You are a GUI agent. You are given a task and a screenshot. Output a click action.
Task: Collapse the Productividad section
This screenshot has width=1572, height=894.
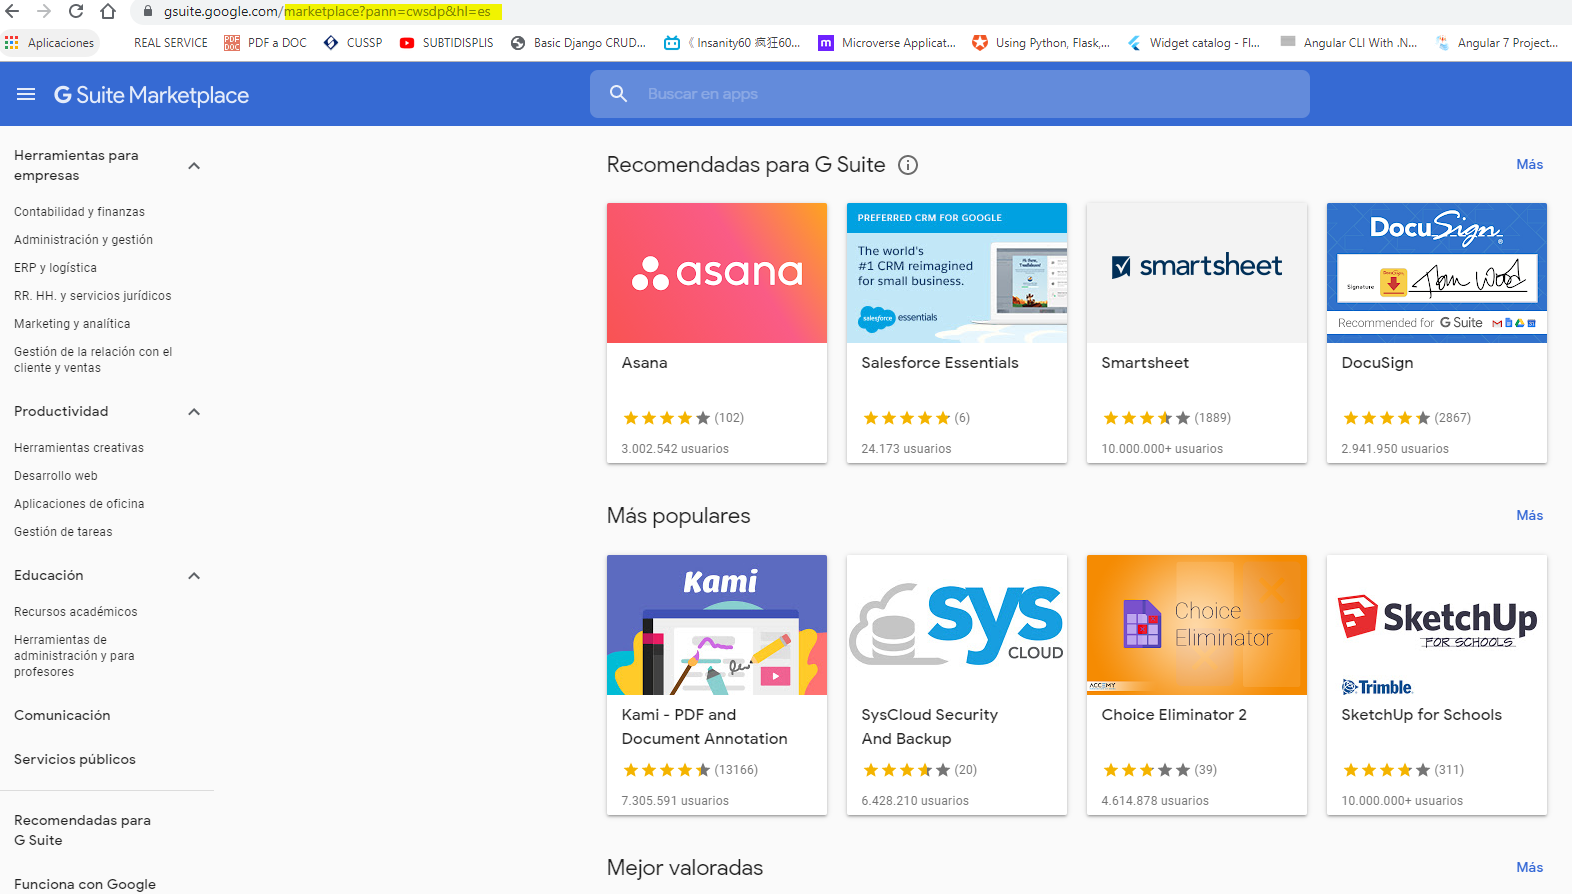tap(194, 412)
